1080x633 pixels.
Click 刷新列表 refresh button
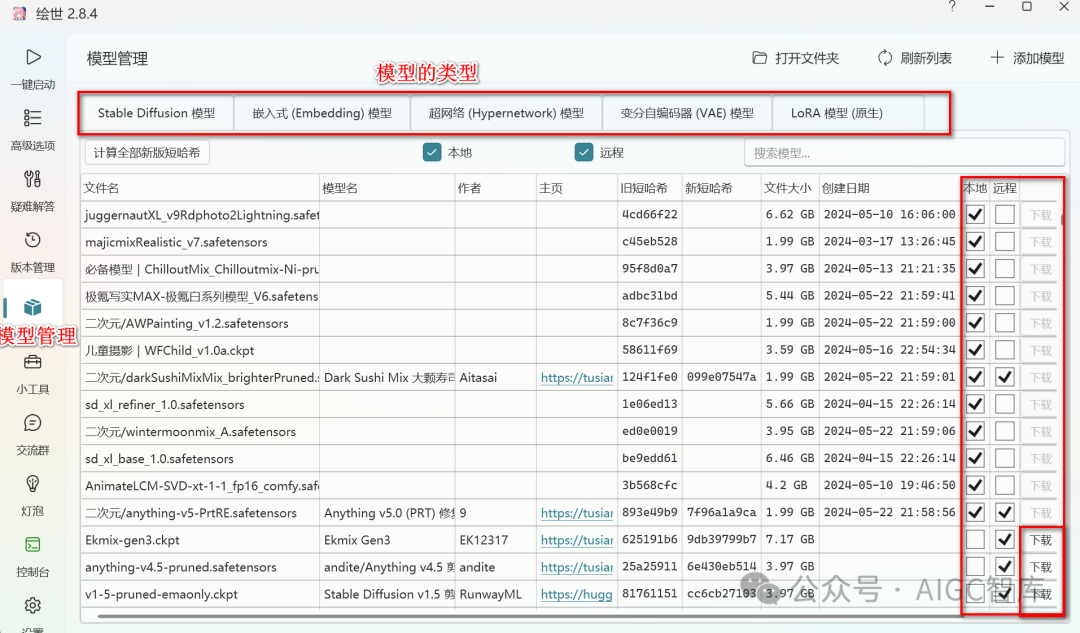pyautogui.click(x=915, y=58)
